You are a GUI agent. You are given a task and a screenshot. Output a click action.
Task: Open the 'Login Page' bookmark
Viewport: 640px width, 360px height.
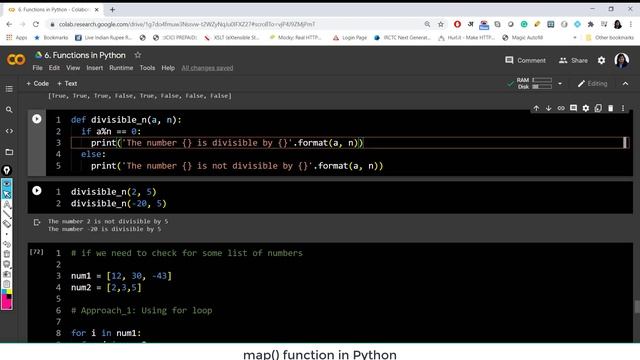350,38
